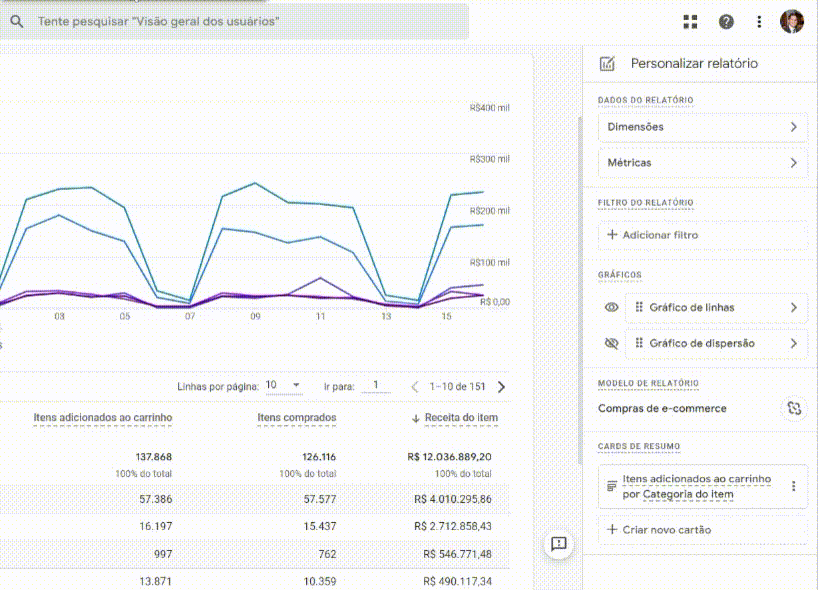Click Criar novo cartão button
Image resolution: width=818 pixels, height=590 pixels.
pyautogui.click(x=702, y=529)
